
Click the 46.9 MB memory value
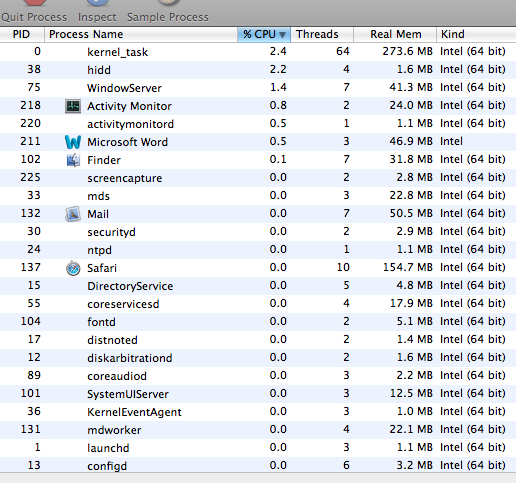coord(411,141)
